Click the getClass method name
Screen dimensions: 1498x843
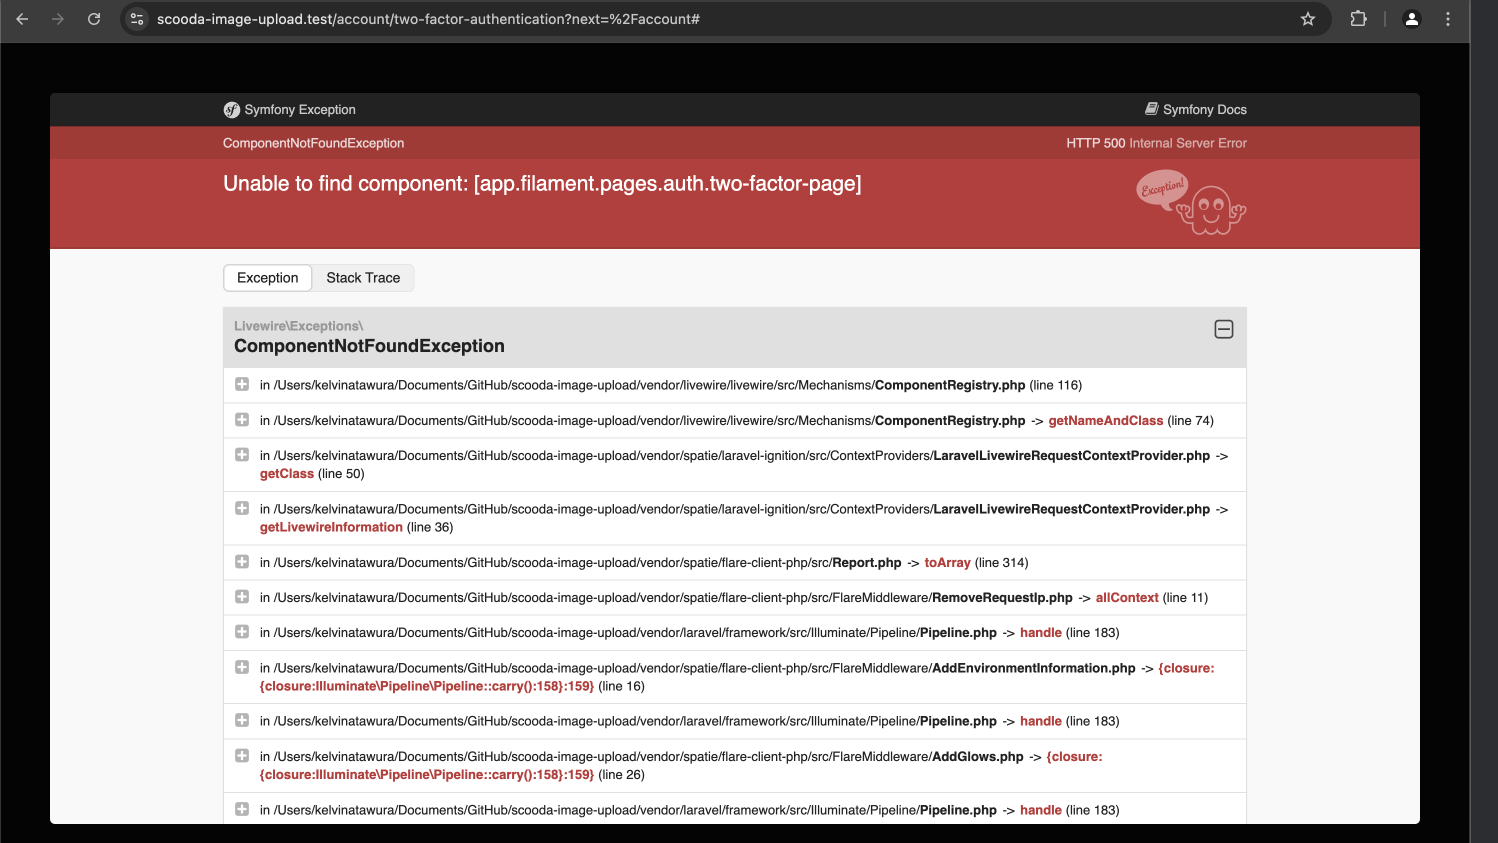tap(287, 474)
